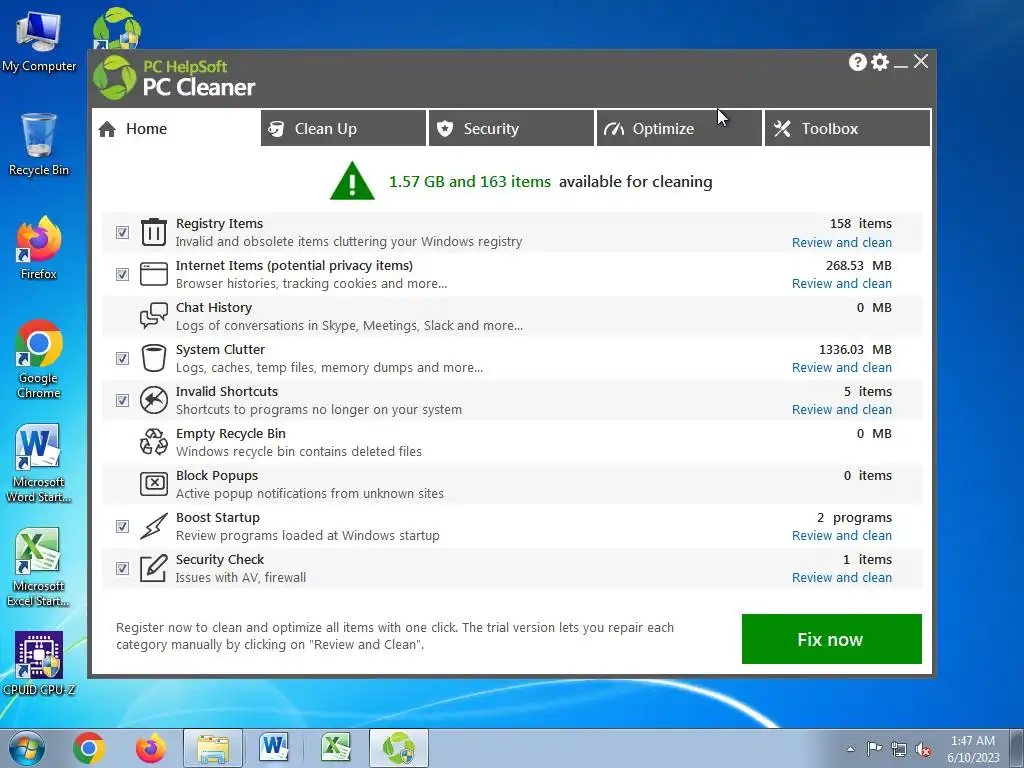This screenshot has height=768, width=1024.
Task: Switch to the Security tab
Action: click(x=511, y=129)
